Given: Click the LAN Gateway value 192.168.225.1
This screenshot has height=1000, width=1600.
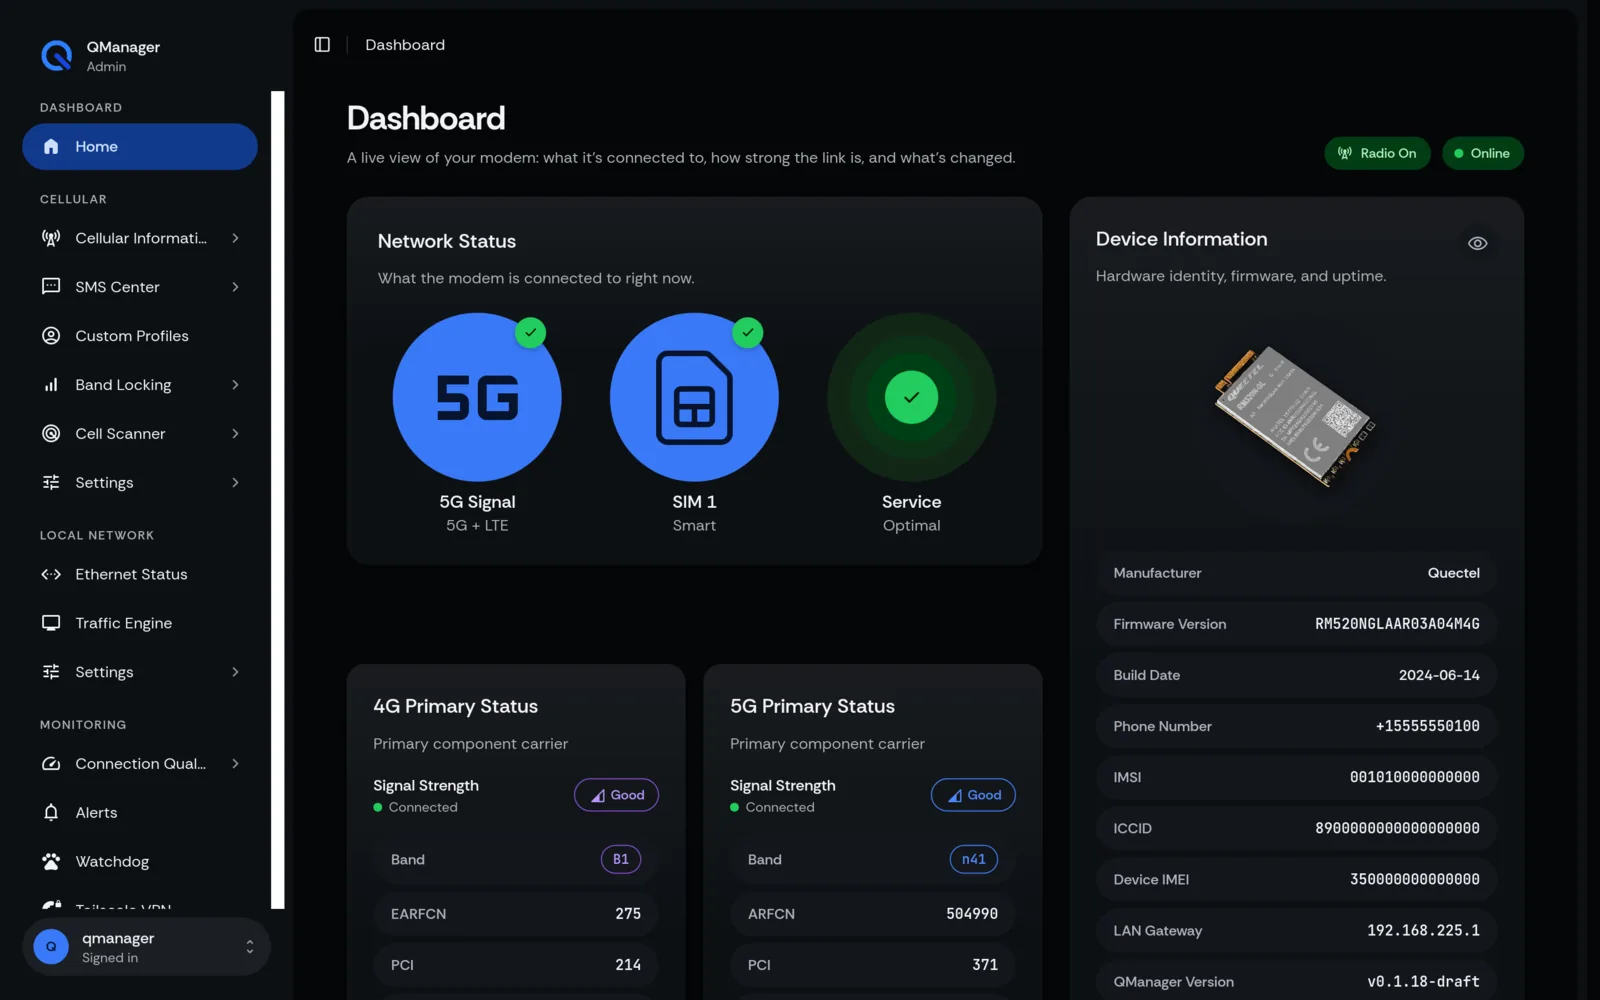Looking at the screenshot, I should click(x=1423, y=931).
